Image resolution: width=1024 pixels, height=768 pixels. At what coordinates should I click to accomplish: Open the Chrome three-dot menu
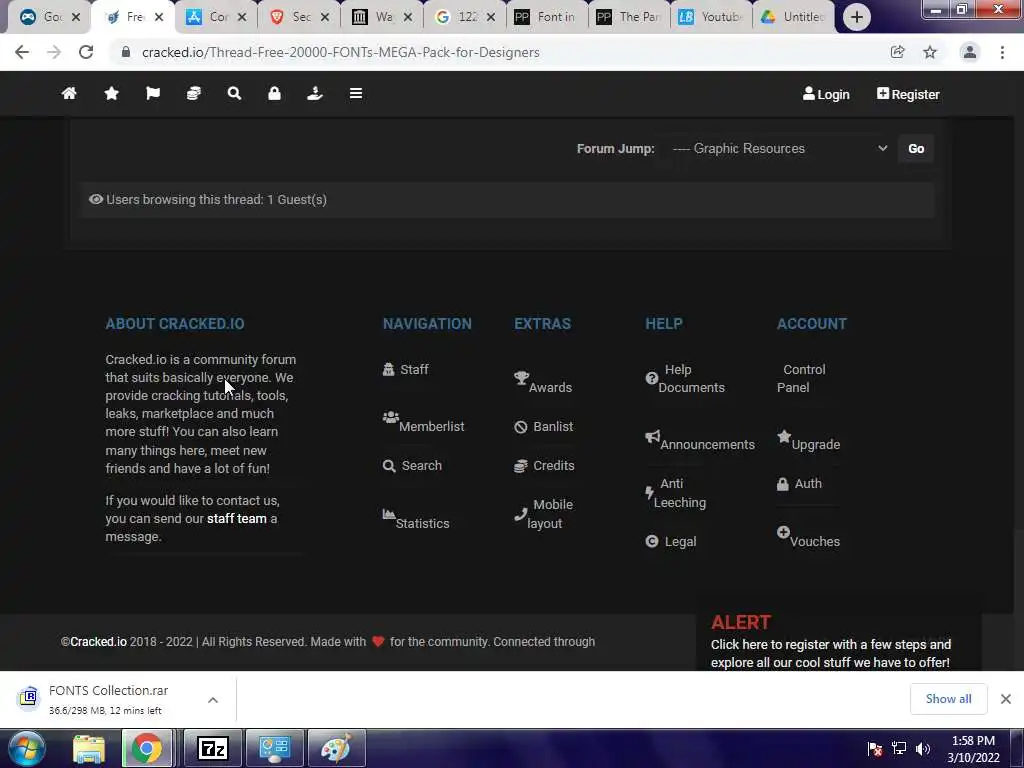point(1002,52)
